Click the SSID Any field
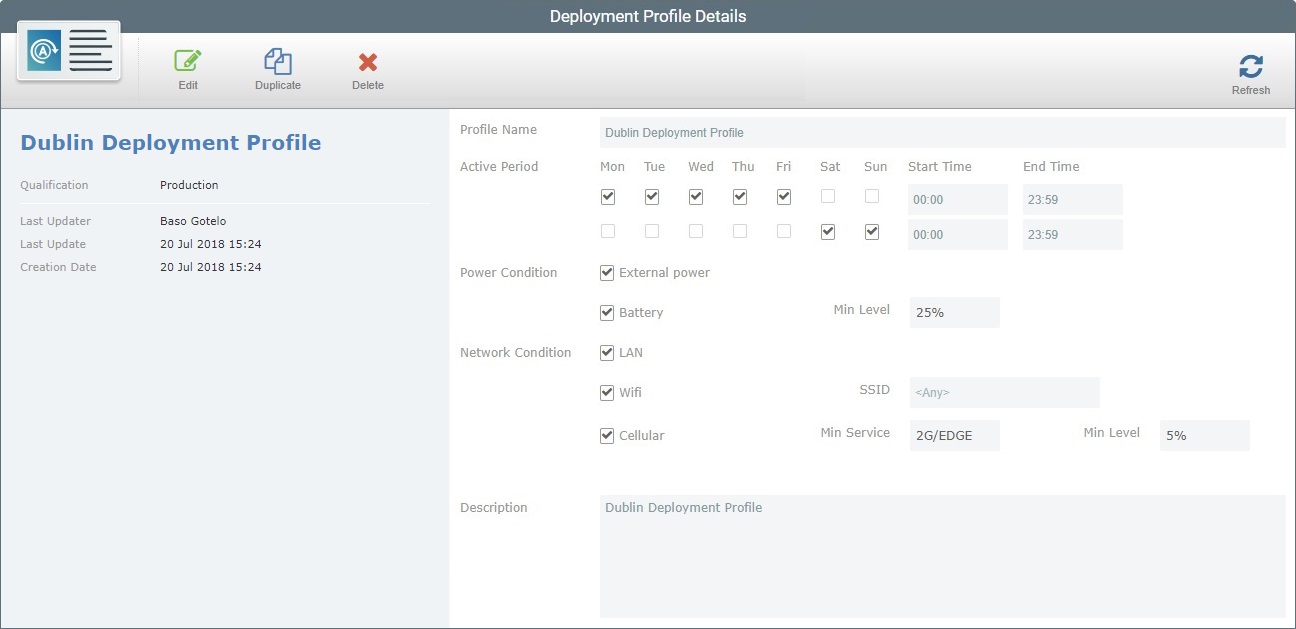 [1003, 392]
